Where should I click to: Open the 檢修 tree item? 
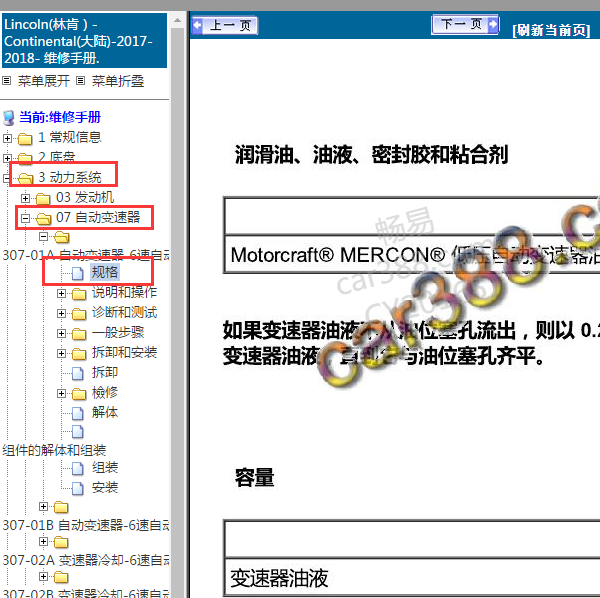[x=105, y=392]
